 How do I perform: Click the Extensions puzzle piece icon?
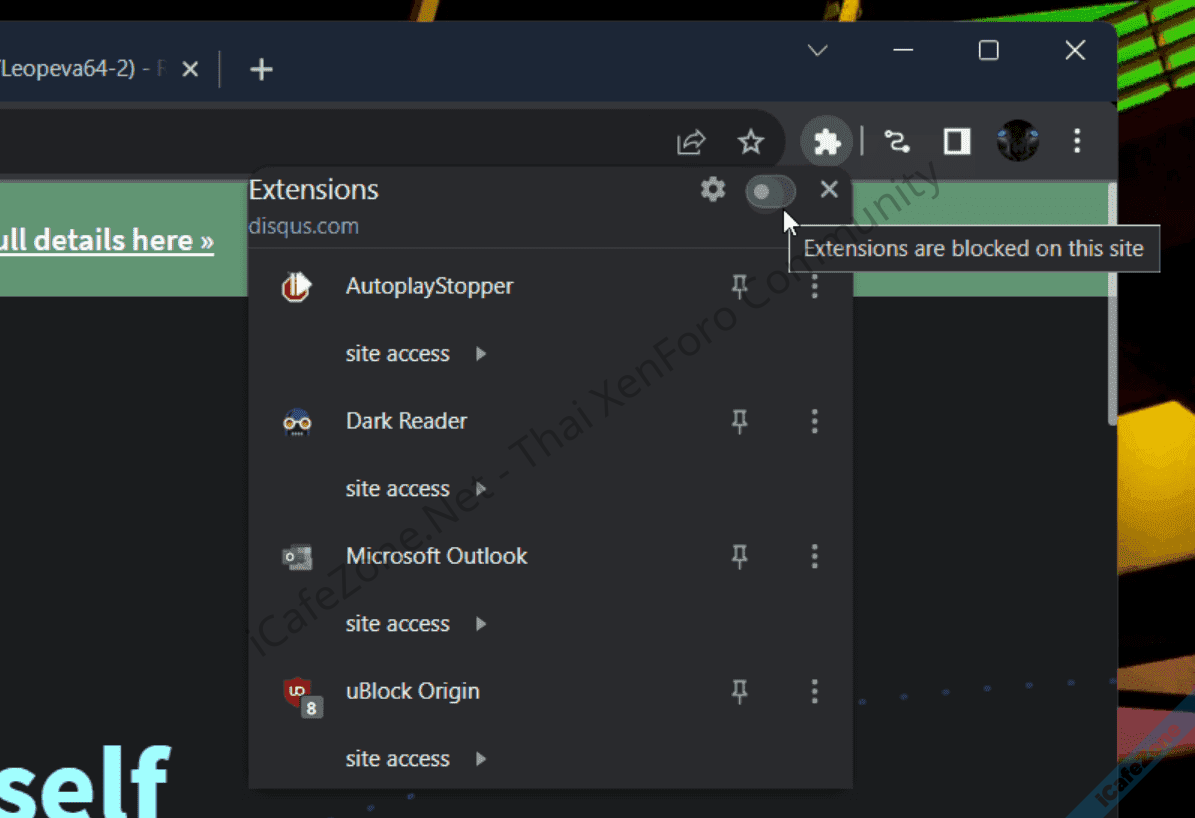(x=827, y=142)
